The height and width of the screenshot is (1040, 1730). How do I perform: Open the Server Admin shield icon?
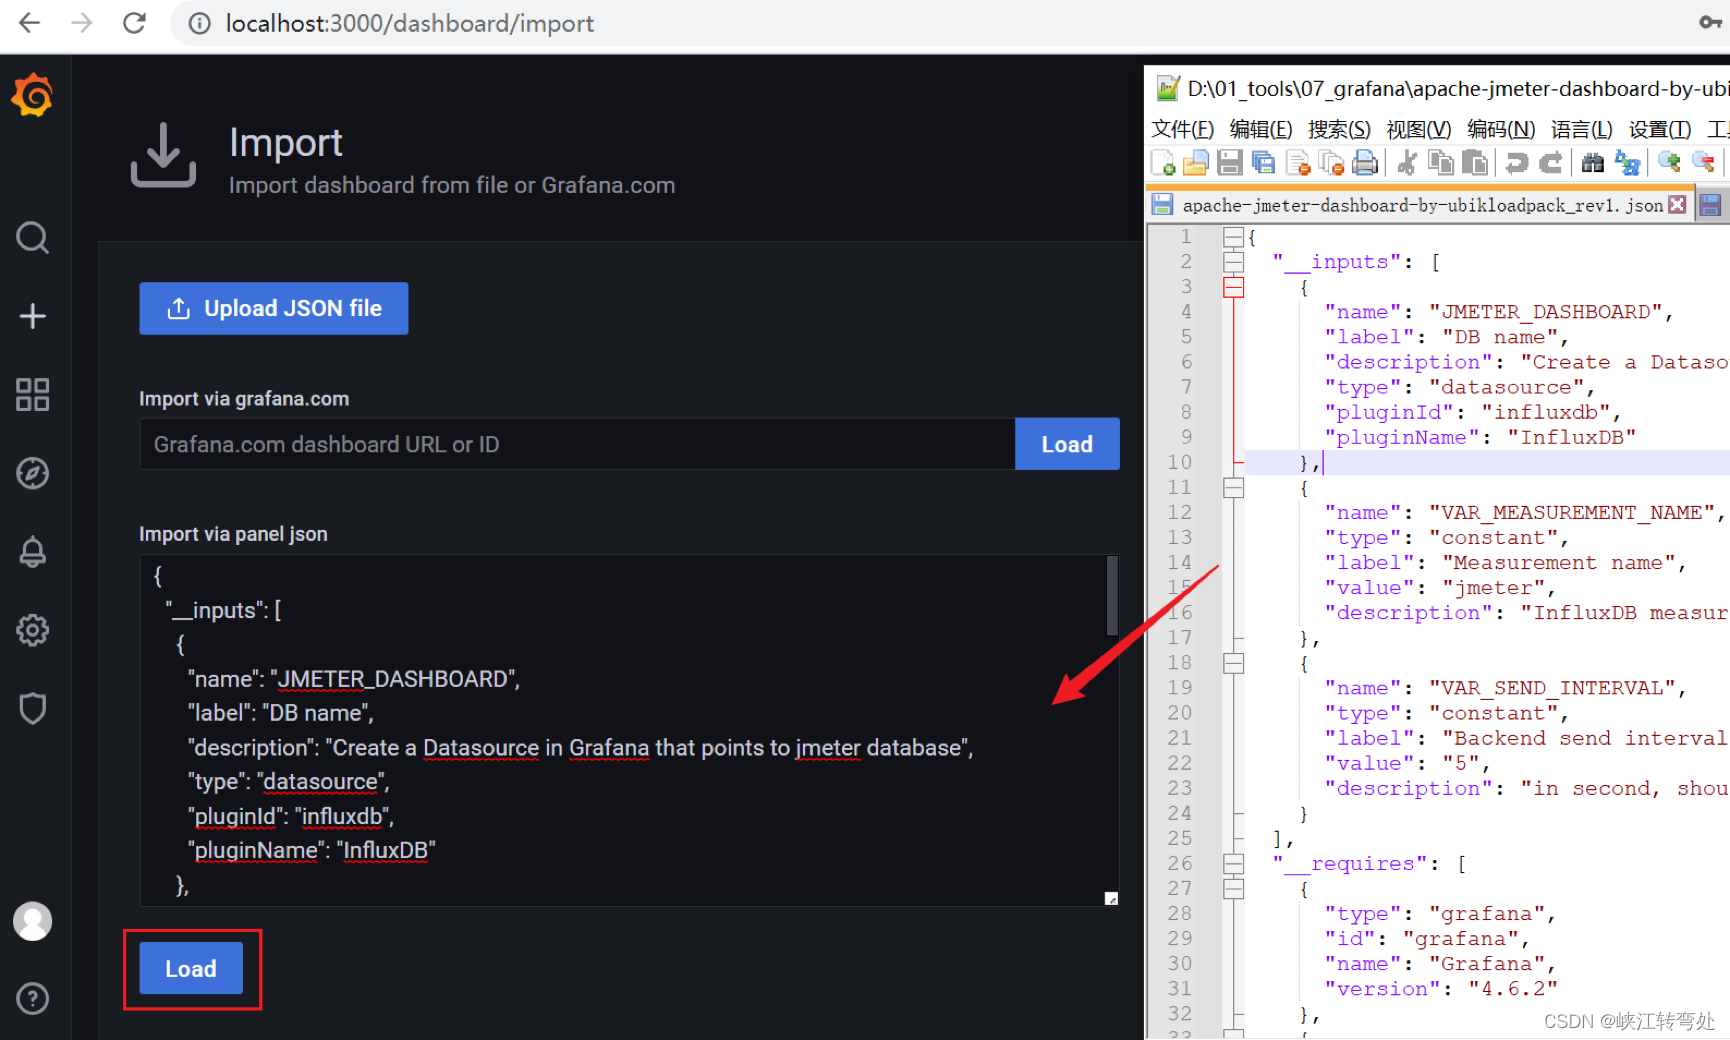32,708
